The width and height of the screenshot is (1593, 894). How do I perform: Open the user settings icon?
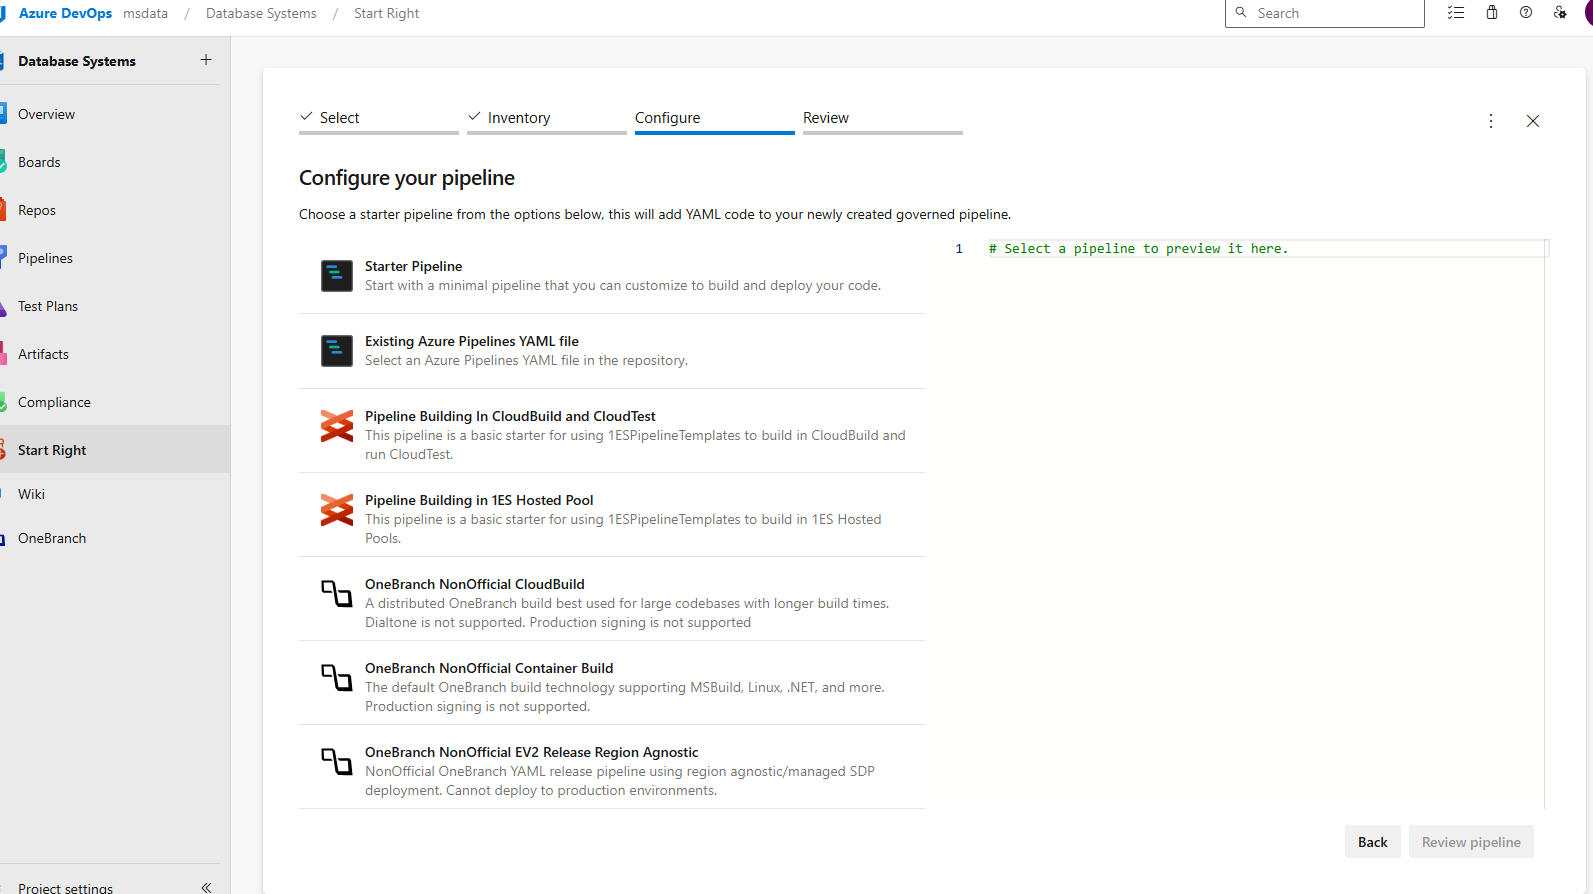[1560, 13]
